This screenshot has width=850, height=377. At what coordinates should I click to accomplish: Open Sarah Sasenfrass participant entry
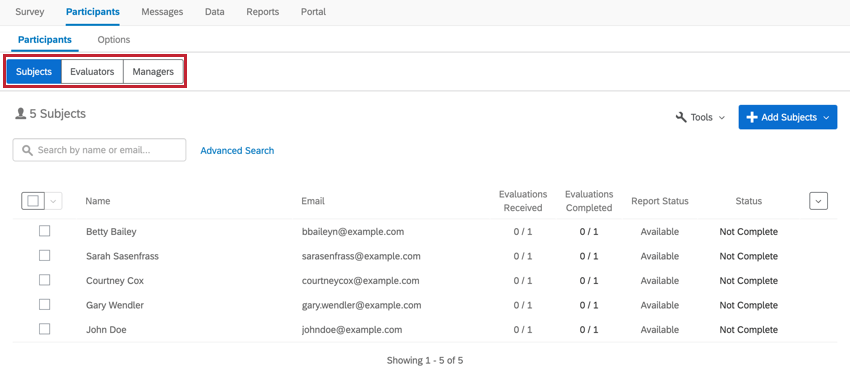[x=123, y=256]
